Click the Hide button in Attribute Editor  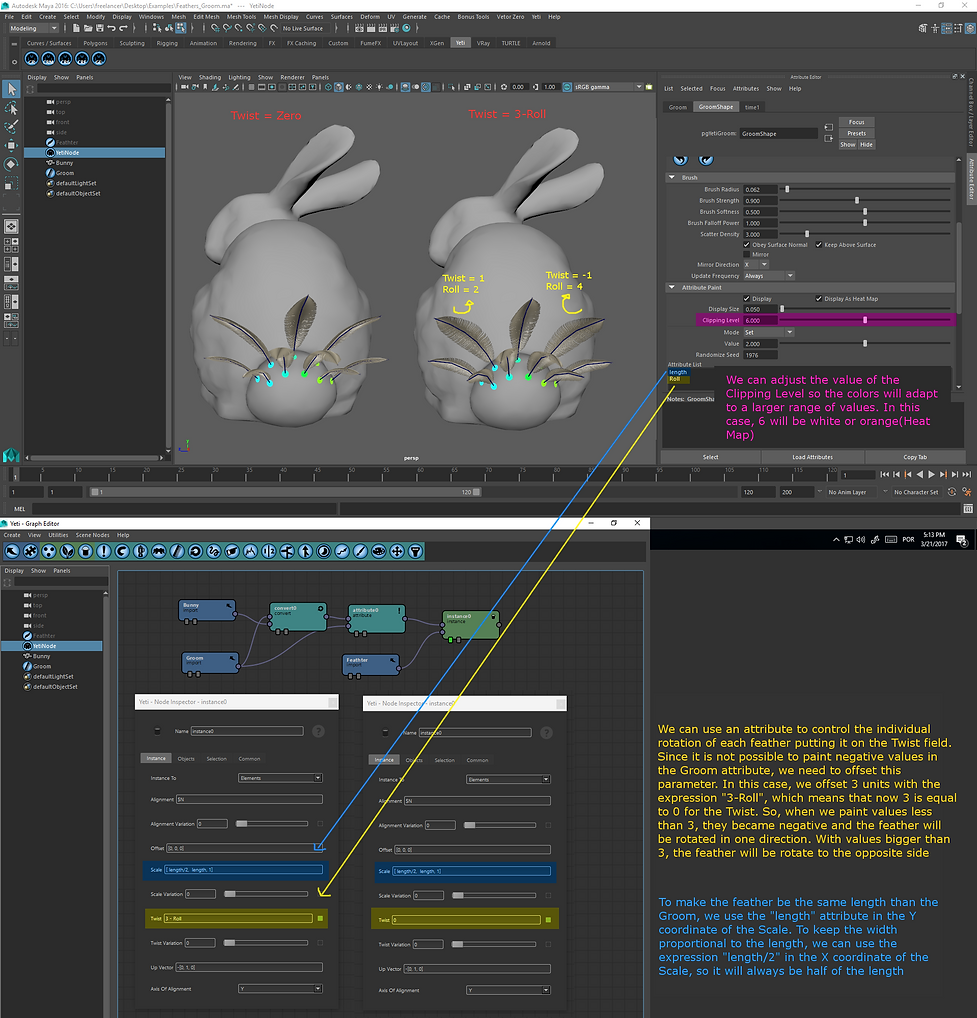click(866, 145)
